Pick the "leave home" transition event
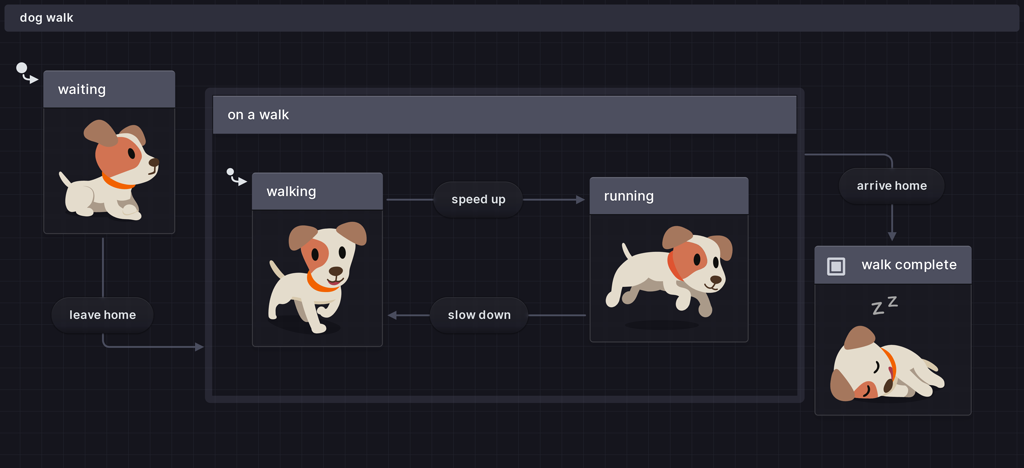The height and width of the screenshot is (468, 1024). click(x=102, y=315)
